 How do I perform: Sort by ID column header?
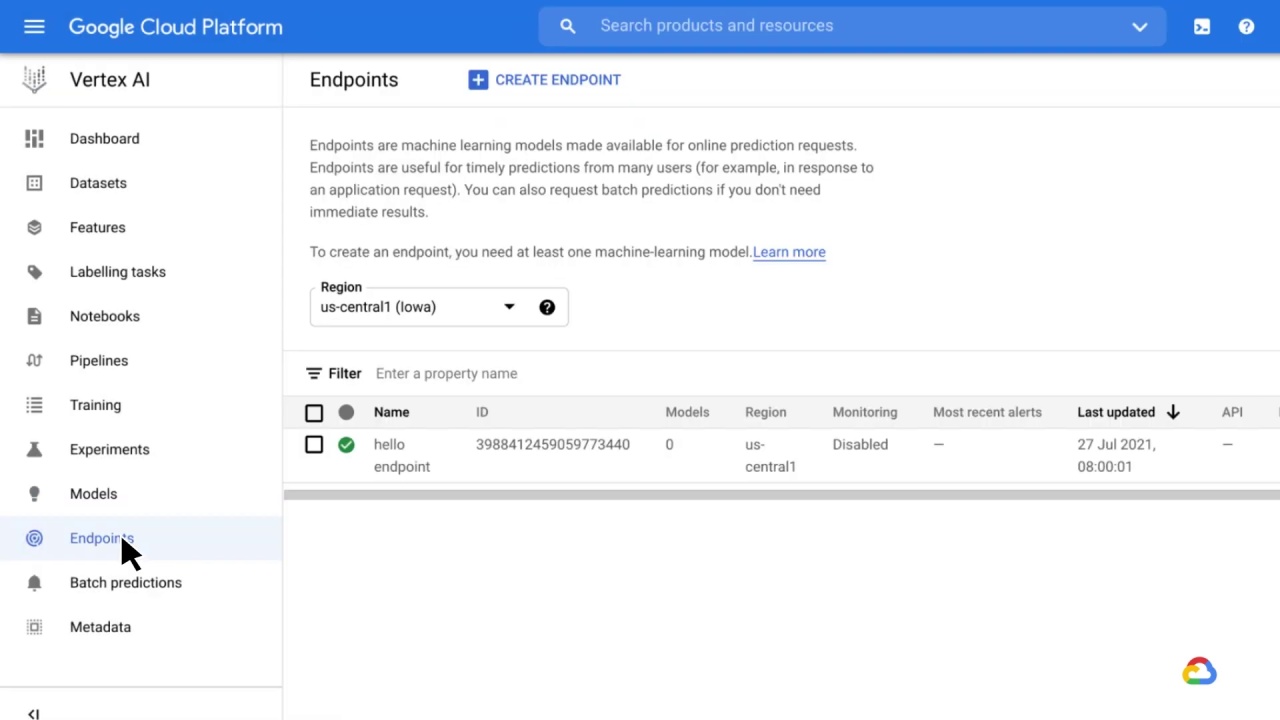[482, 412]
